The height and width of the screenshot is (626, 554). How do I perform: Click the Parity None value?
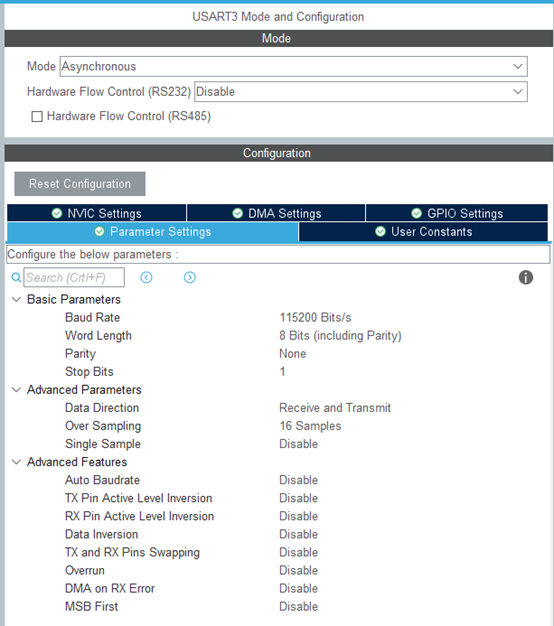[x=293, y=354]
